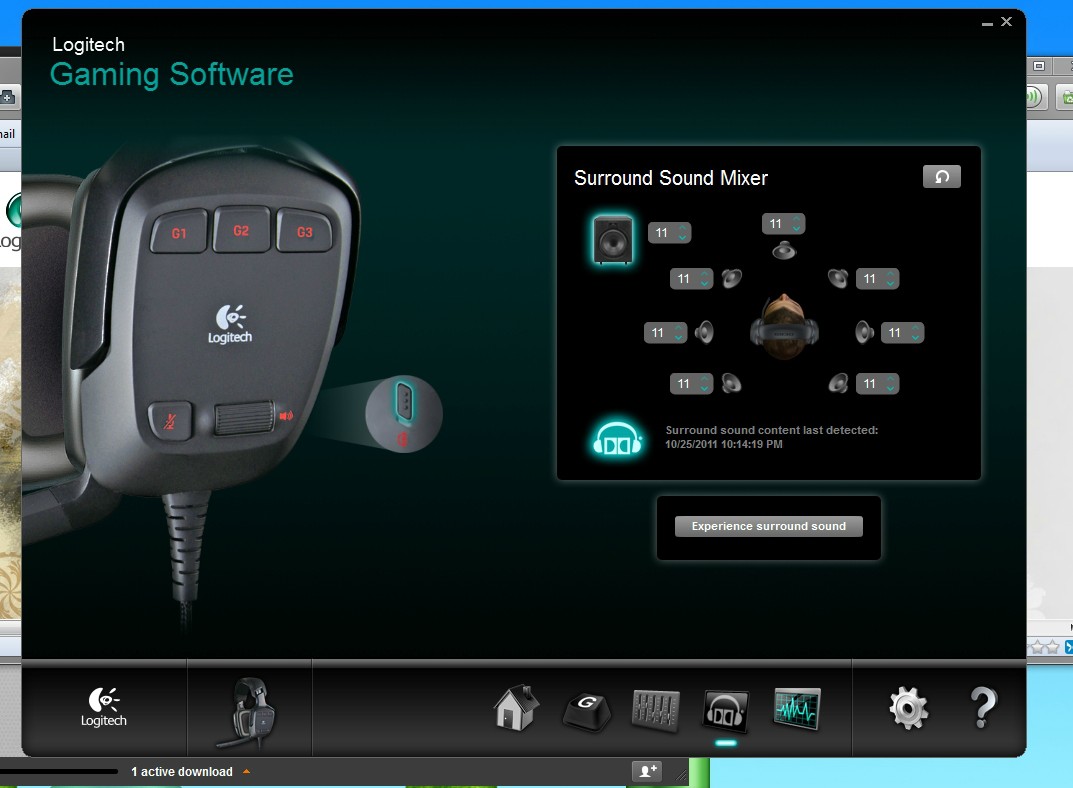Screen dimensions: 1073x788
Task: Open the equalizer mixer board icon
Action: point(656,709)
